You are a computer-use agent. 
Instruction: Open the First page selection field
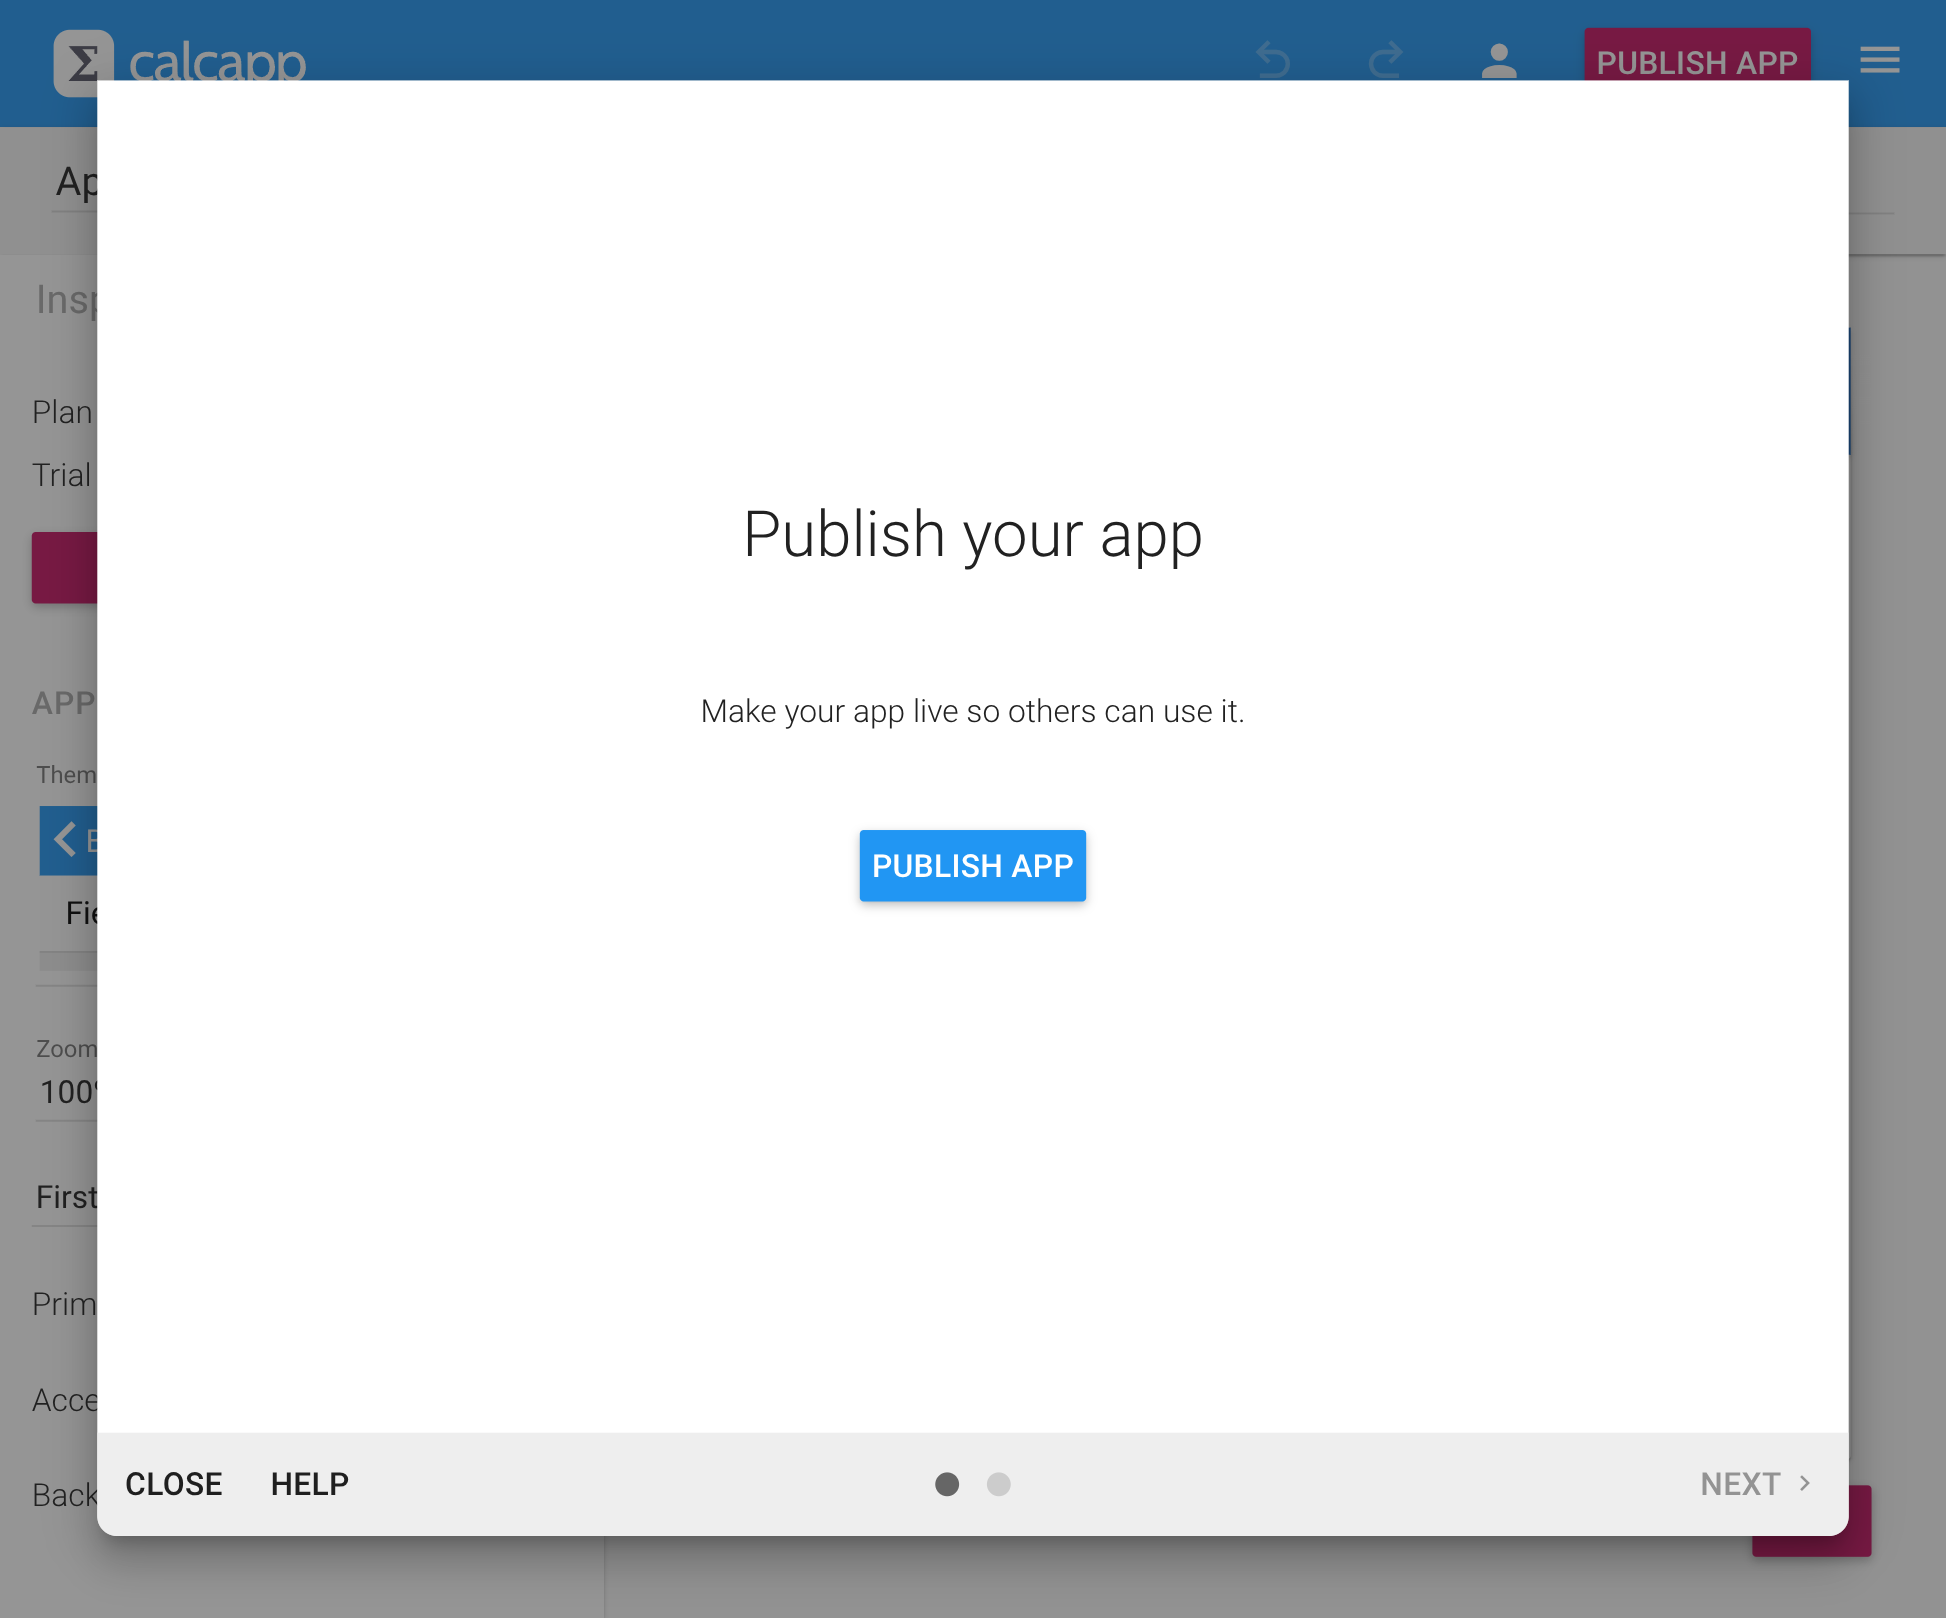pyautogui.click(x=66, y=1197)
